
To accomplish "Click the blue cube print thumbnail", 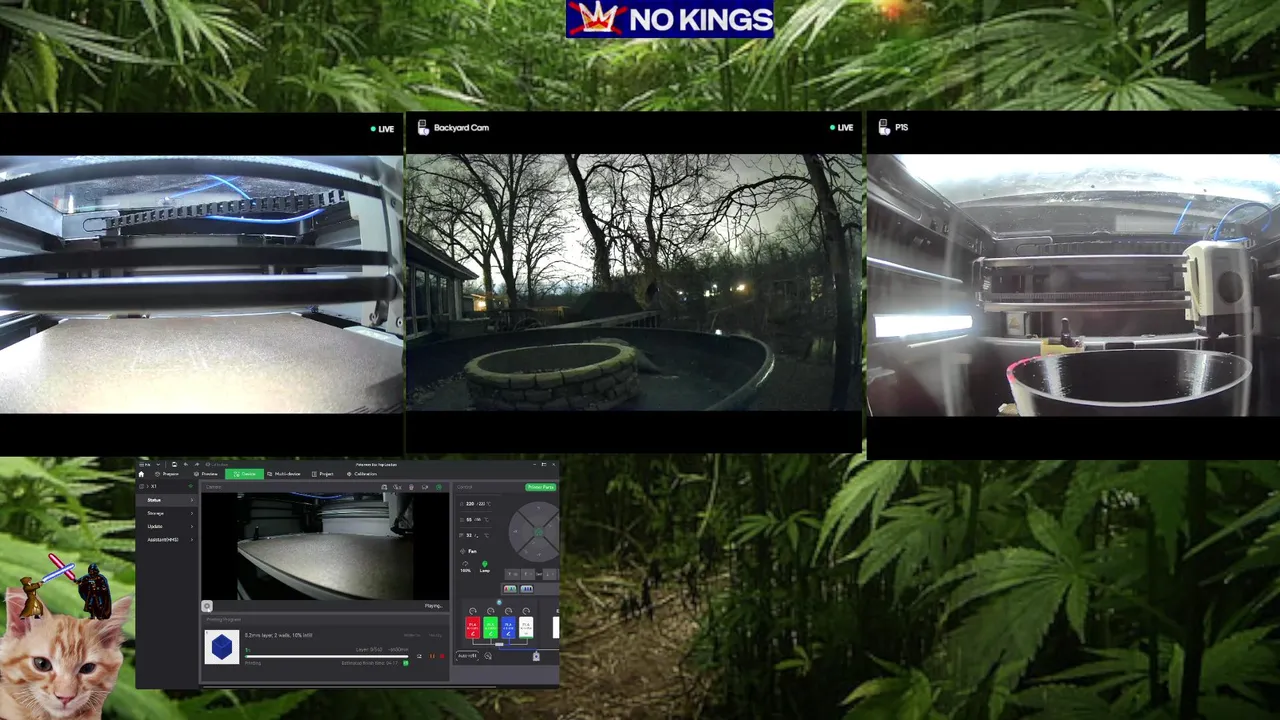I will tap(222, 647).
